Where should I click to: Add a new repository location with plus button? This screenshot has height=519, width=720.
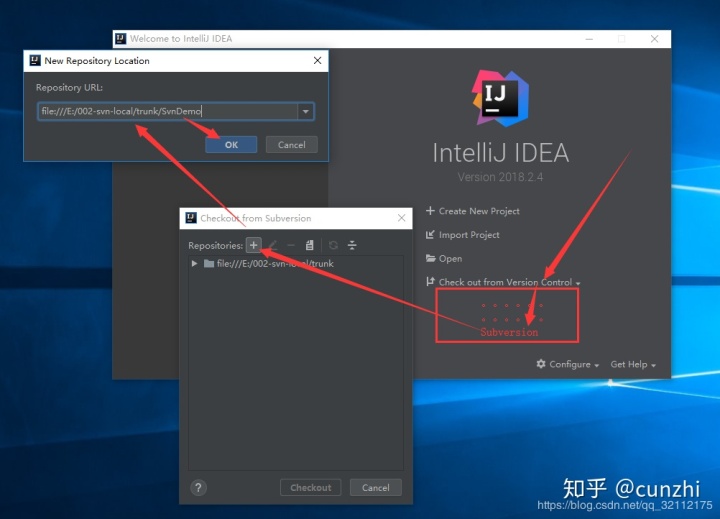253,245
